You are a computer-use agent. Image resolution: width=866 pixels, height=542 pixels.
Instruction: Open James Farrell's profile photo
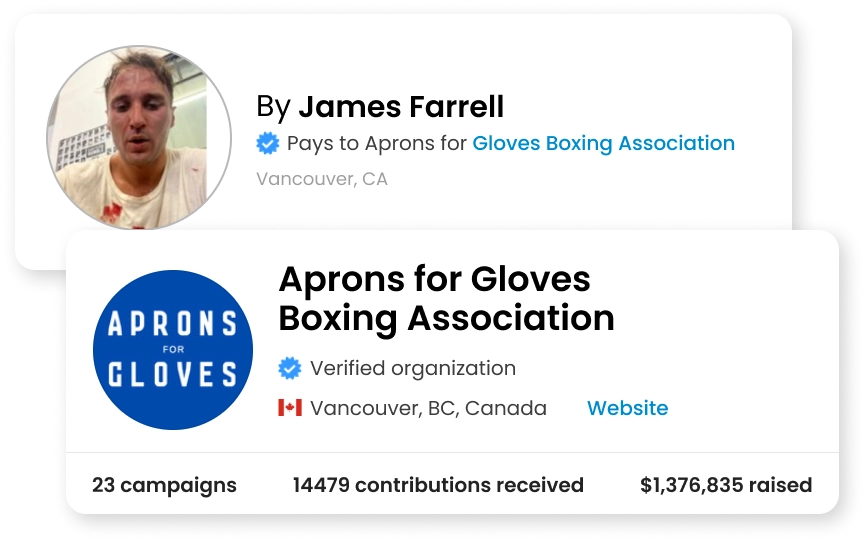(138, 138)
